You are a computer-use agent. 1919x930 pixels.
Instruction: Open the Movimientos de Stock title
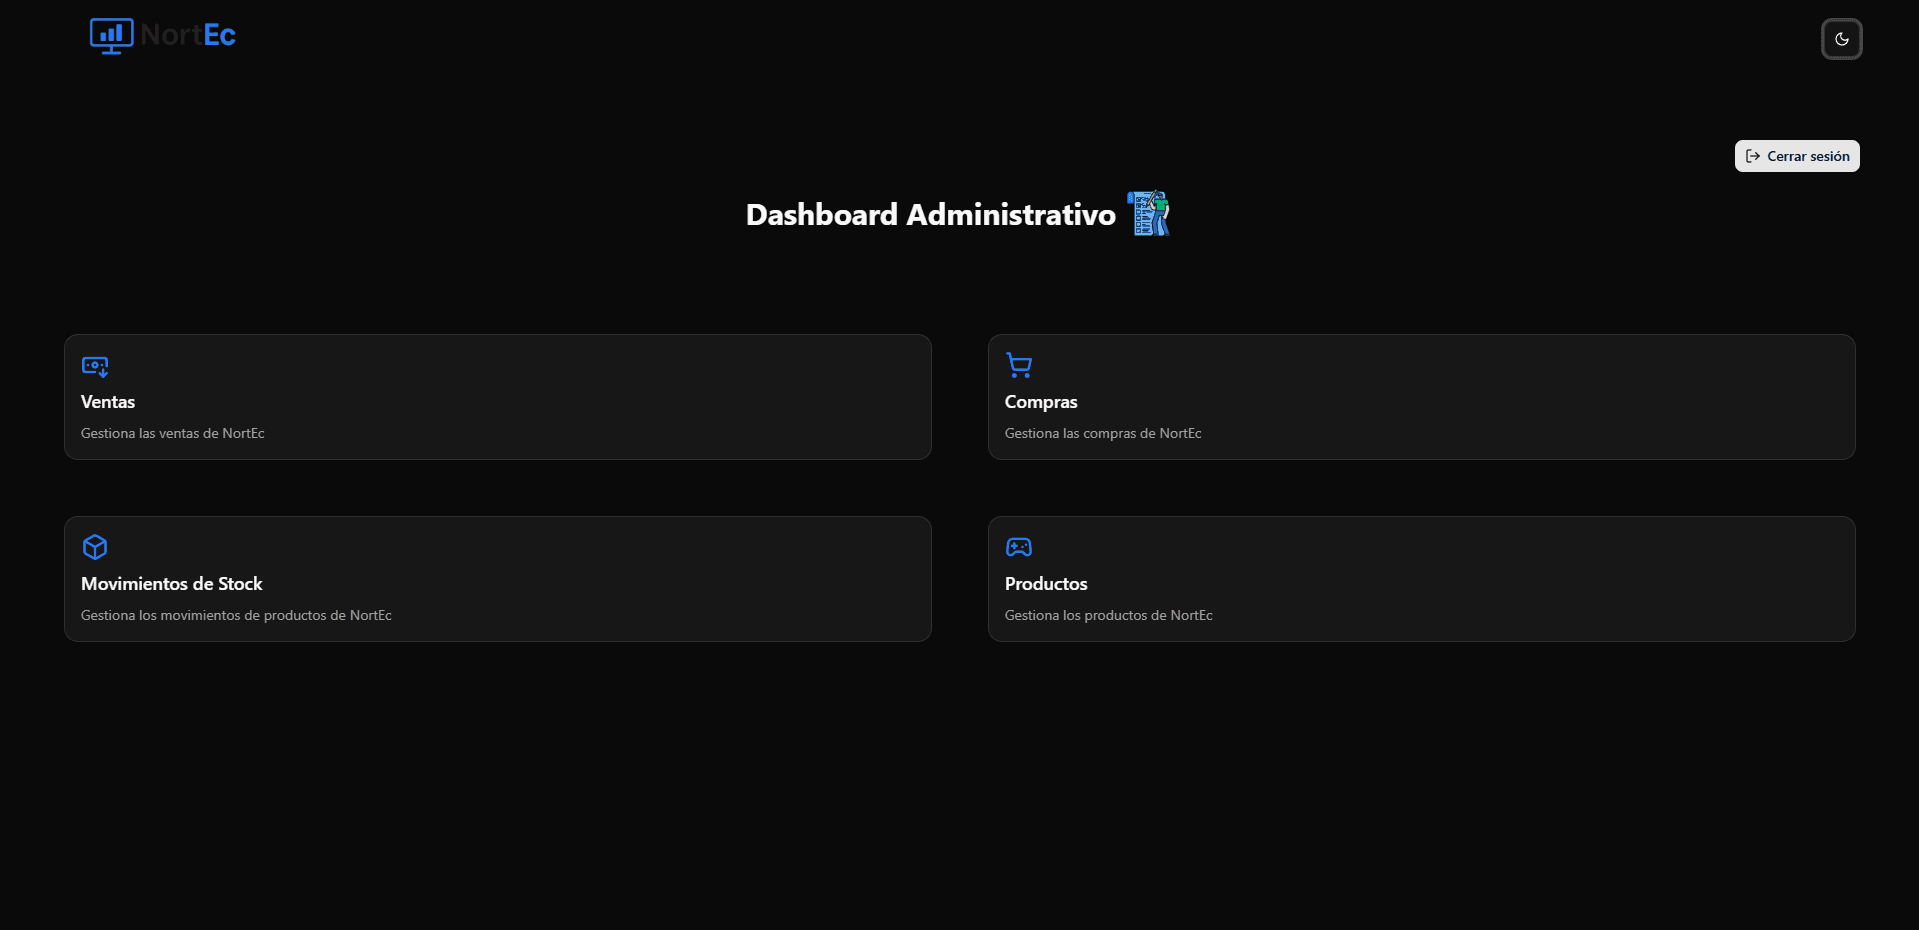[172, 584]
